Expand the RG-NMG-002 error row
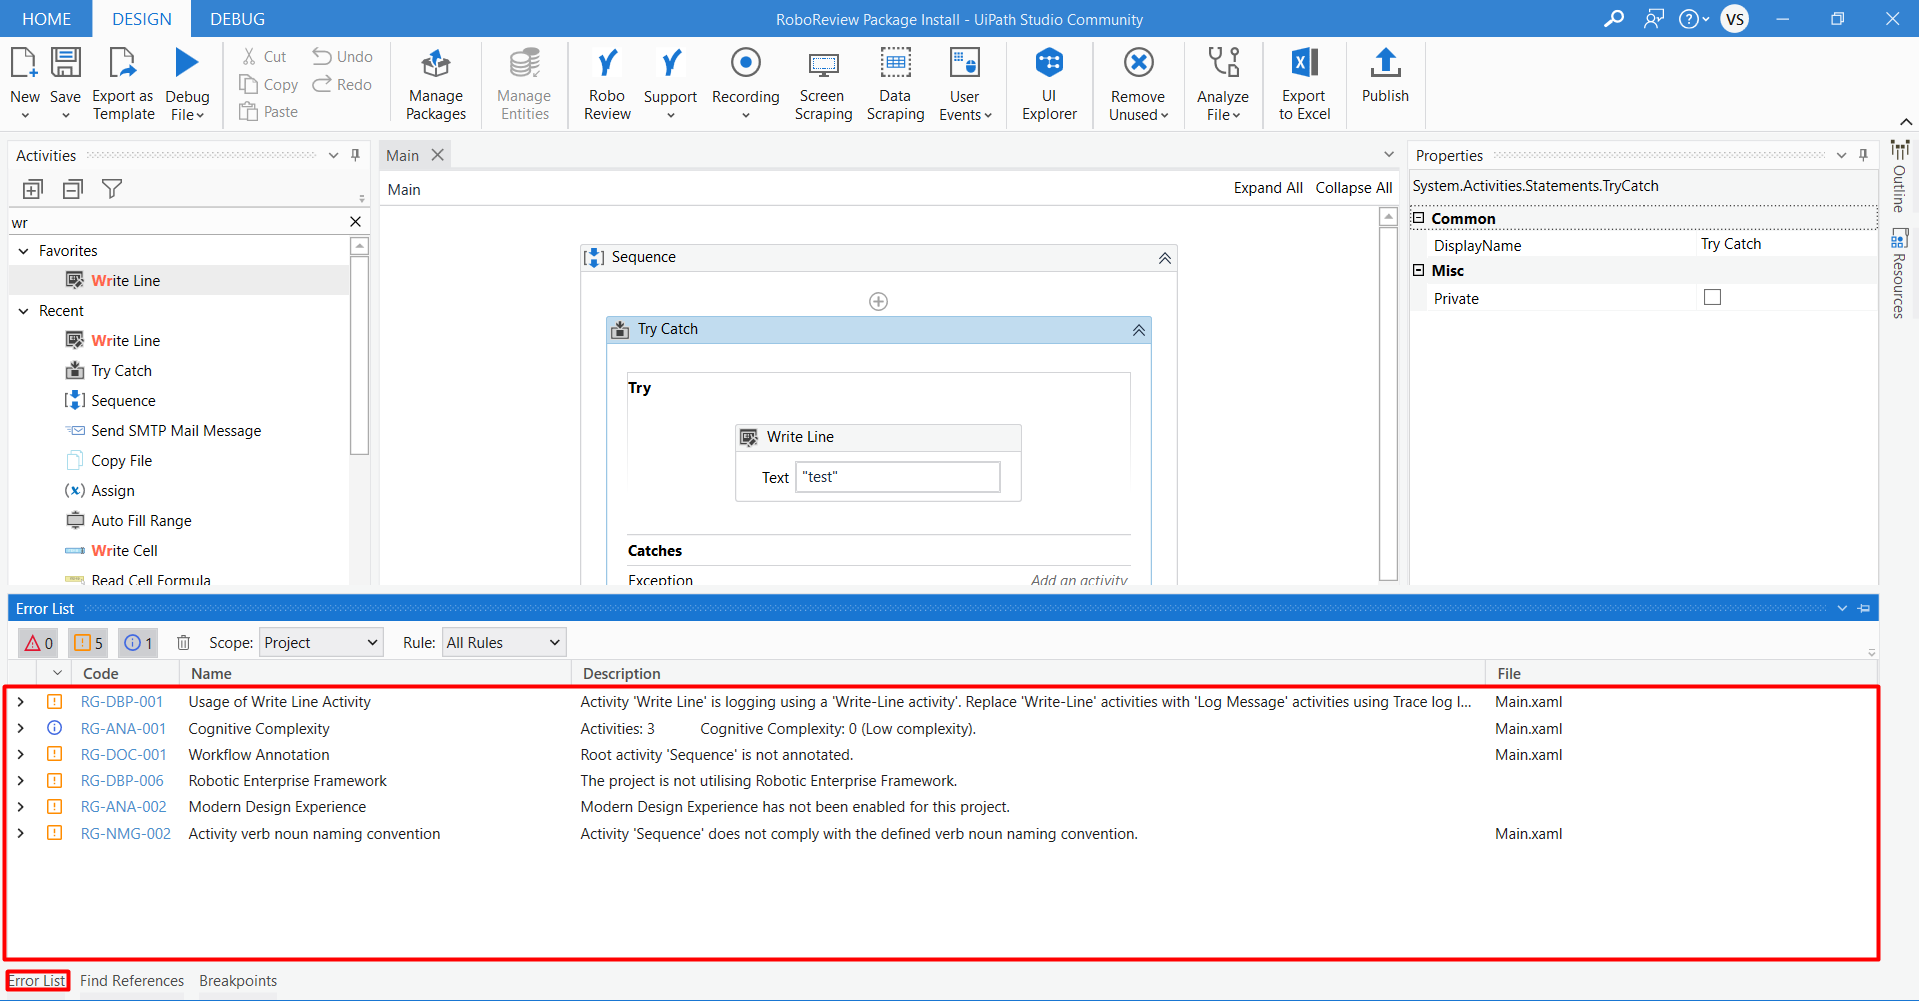Image resolution: width=1919 pixels, height=1001 pixels. (21, 833)
